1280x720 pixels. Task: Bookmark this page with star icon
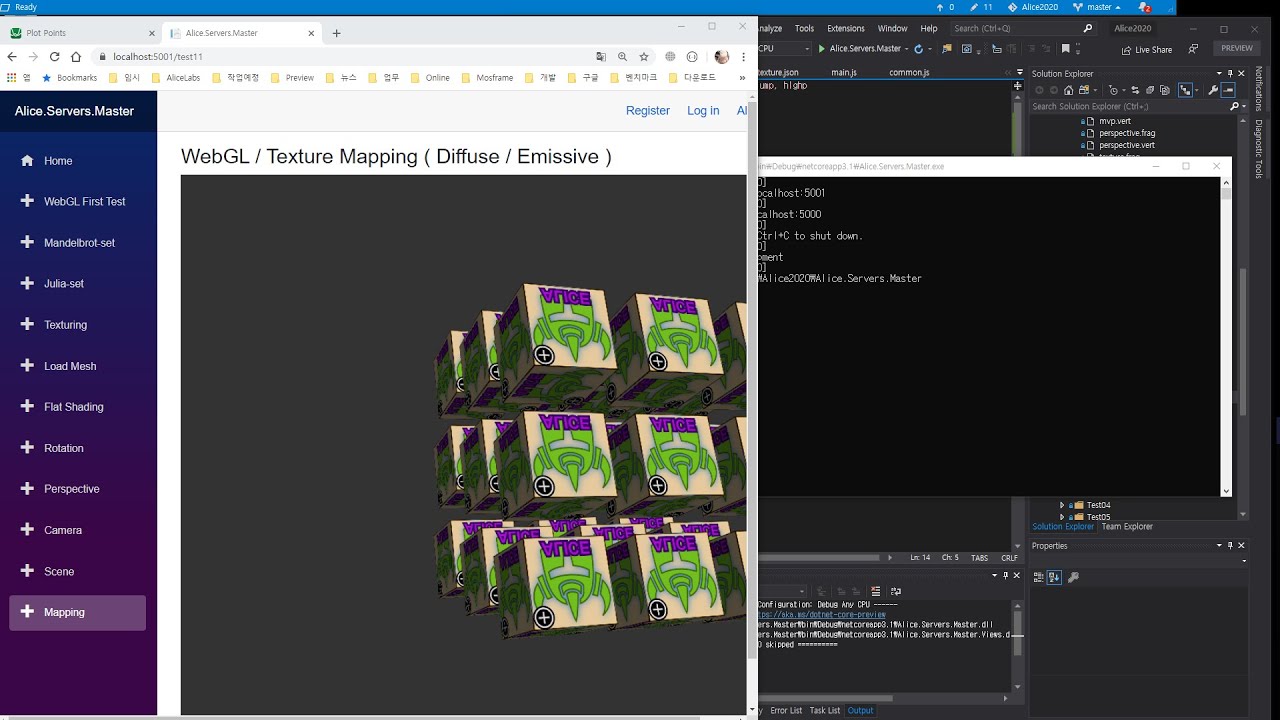(644, 57)
